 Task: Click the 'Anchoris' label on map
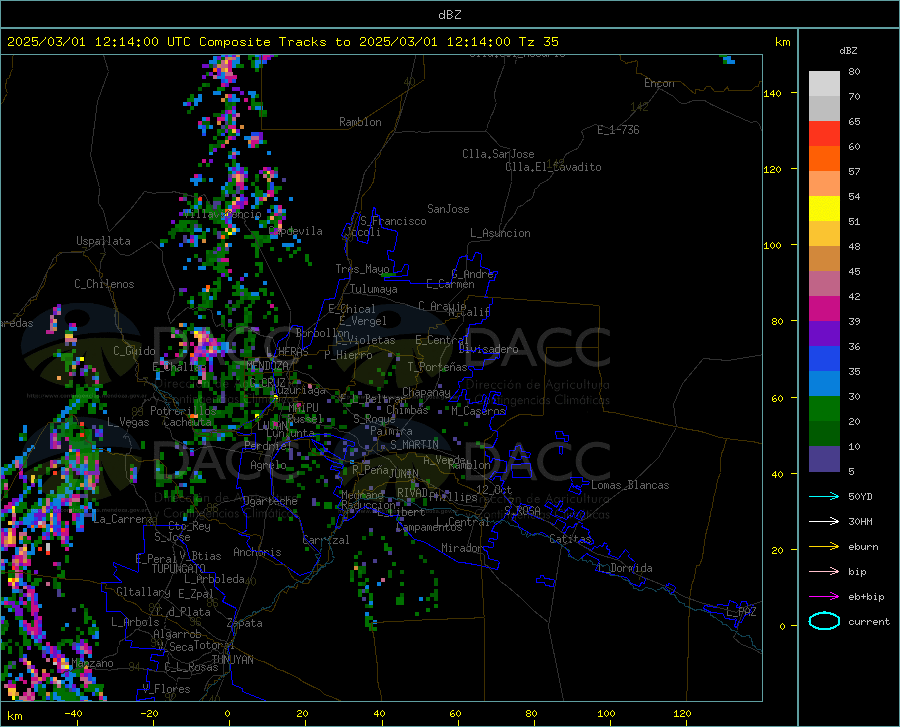click(x=257, y=552)
